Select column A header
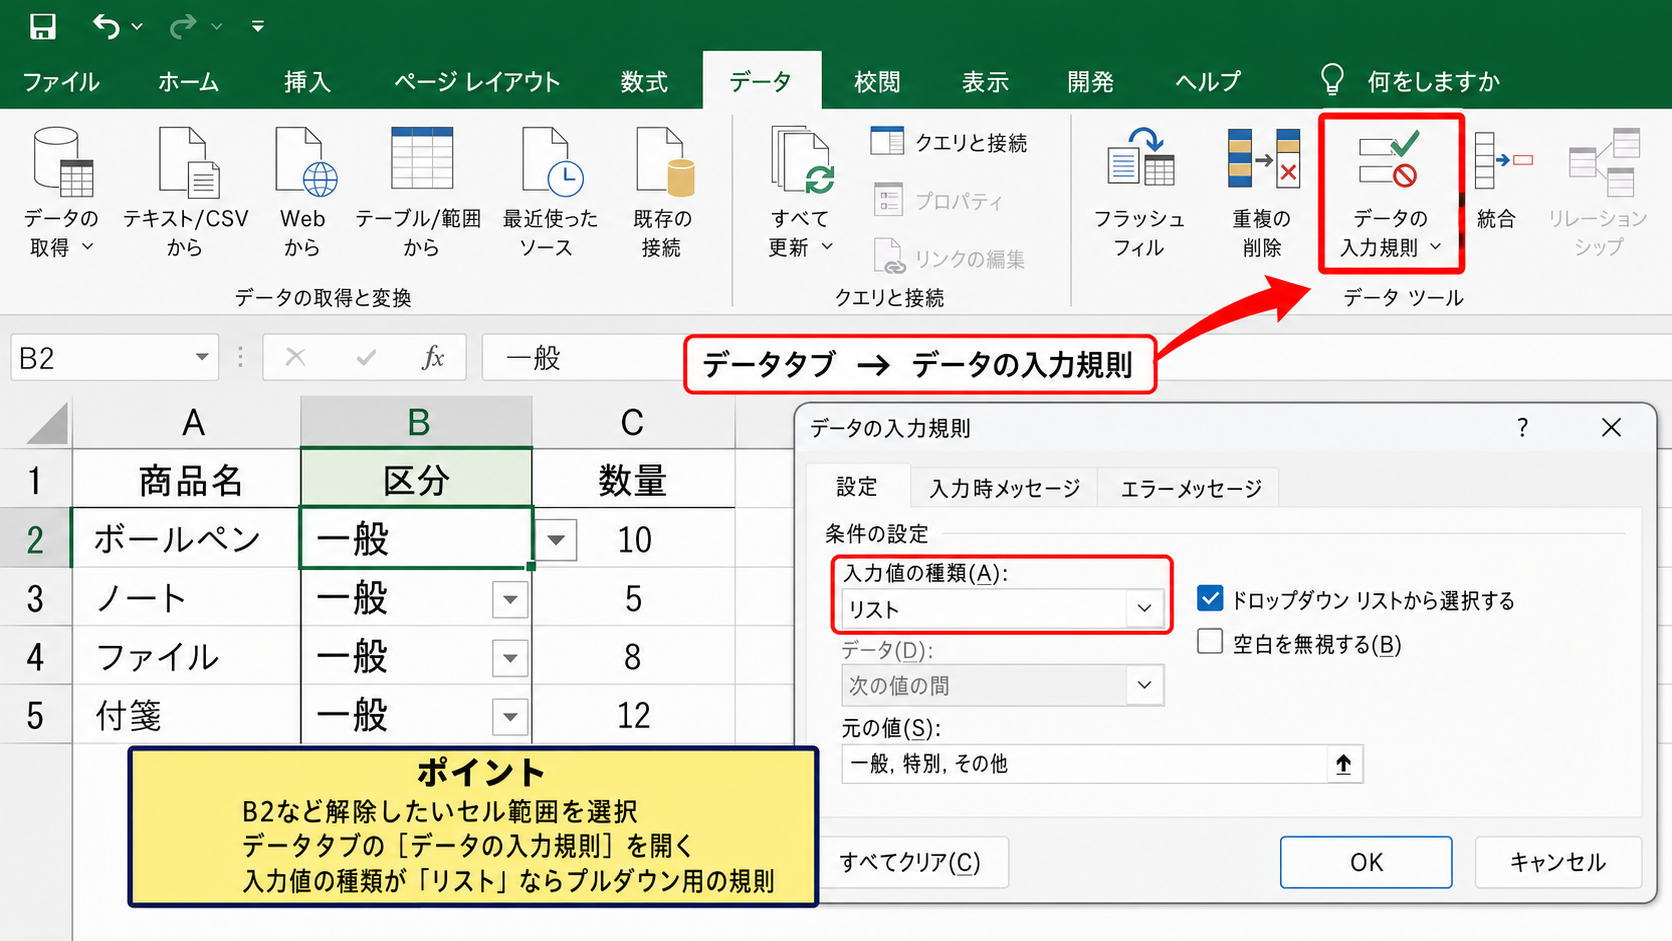 (187, 422)
